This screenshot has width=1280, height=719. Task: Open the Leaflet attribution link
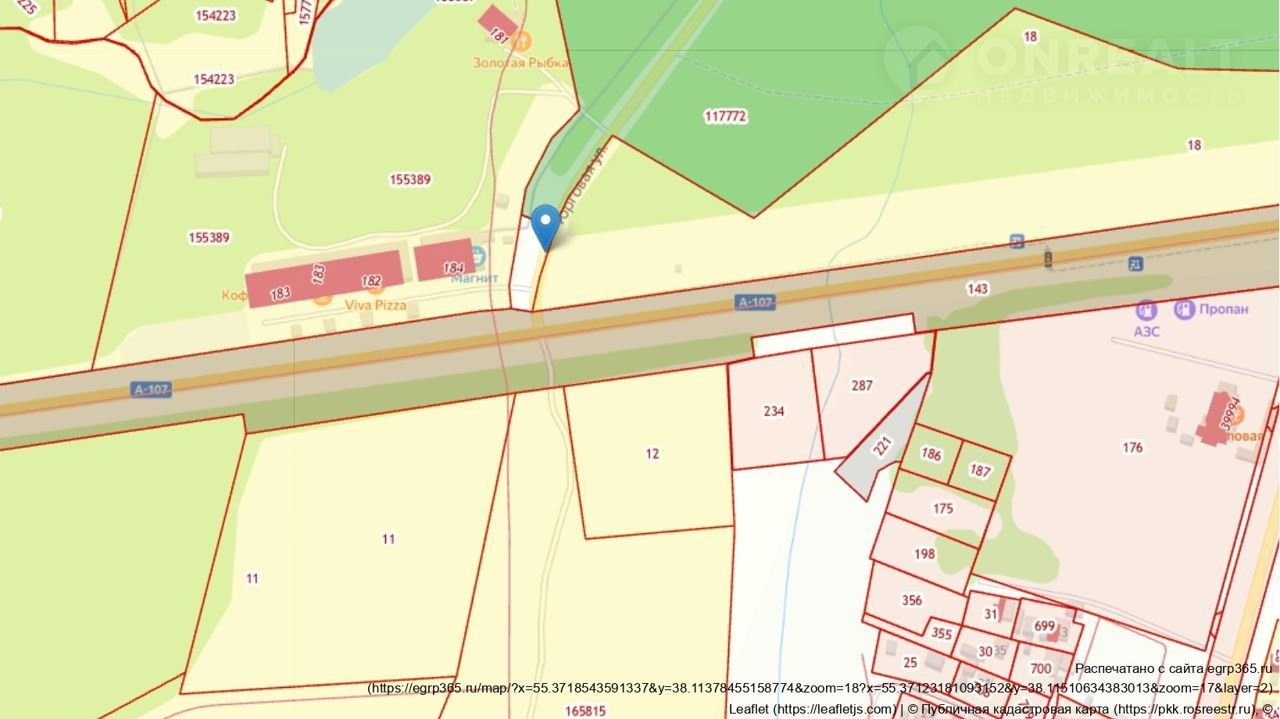(x=811, y=709)
